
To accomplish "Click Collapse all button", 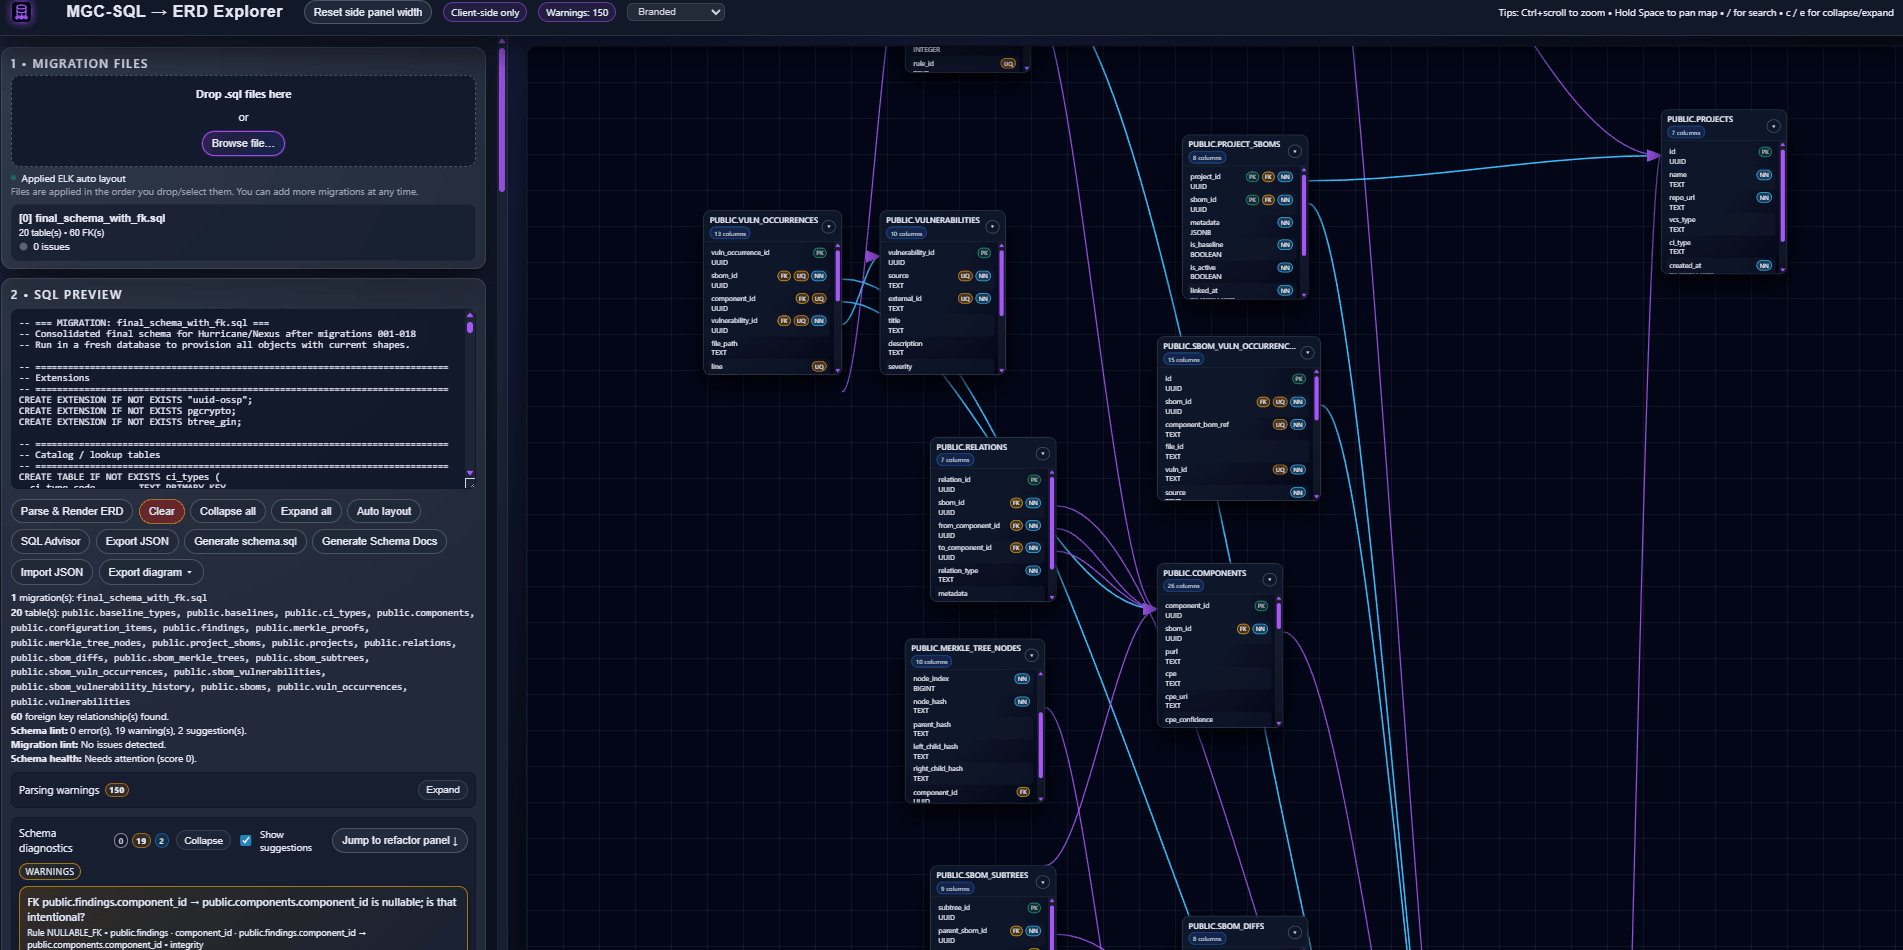I will [x=228, y=511].
